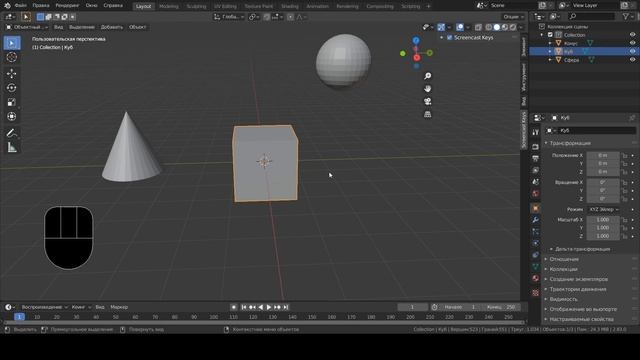This screenshot has width=640, height=360.
Task: Toggle the camera view icon
Action: (x=427, y=101)
